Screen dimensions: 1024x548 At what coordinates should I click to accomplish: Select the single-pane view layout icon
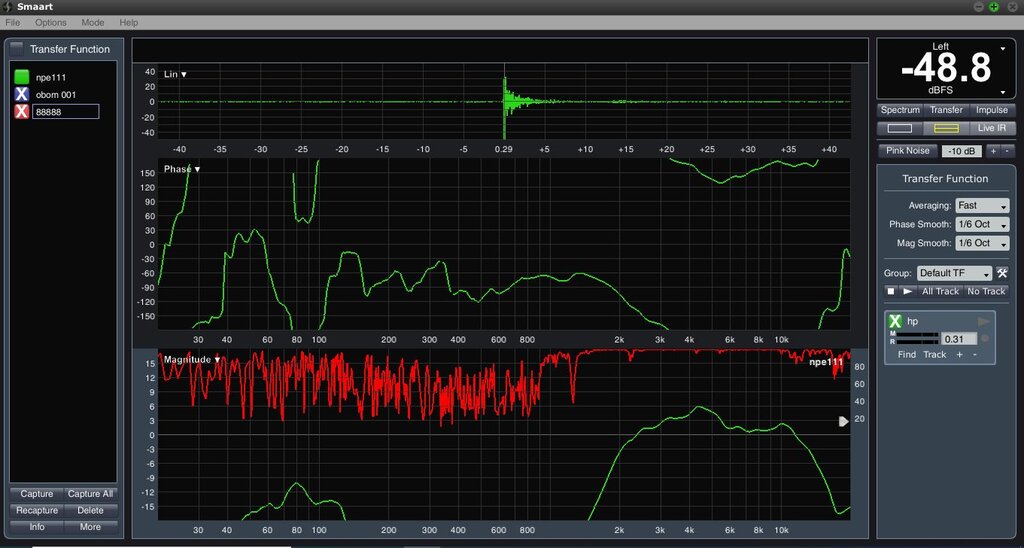899,128
